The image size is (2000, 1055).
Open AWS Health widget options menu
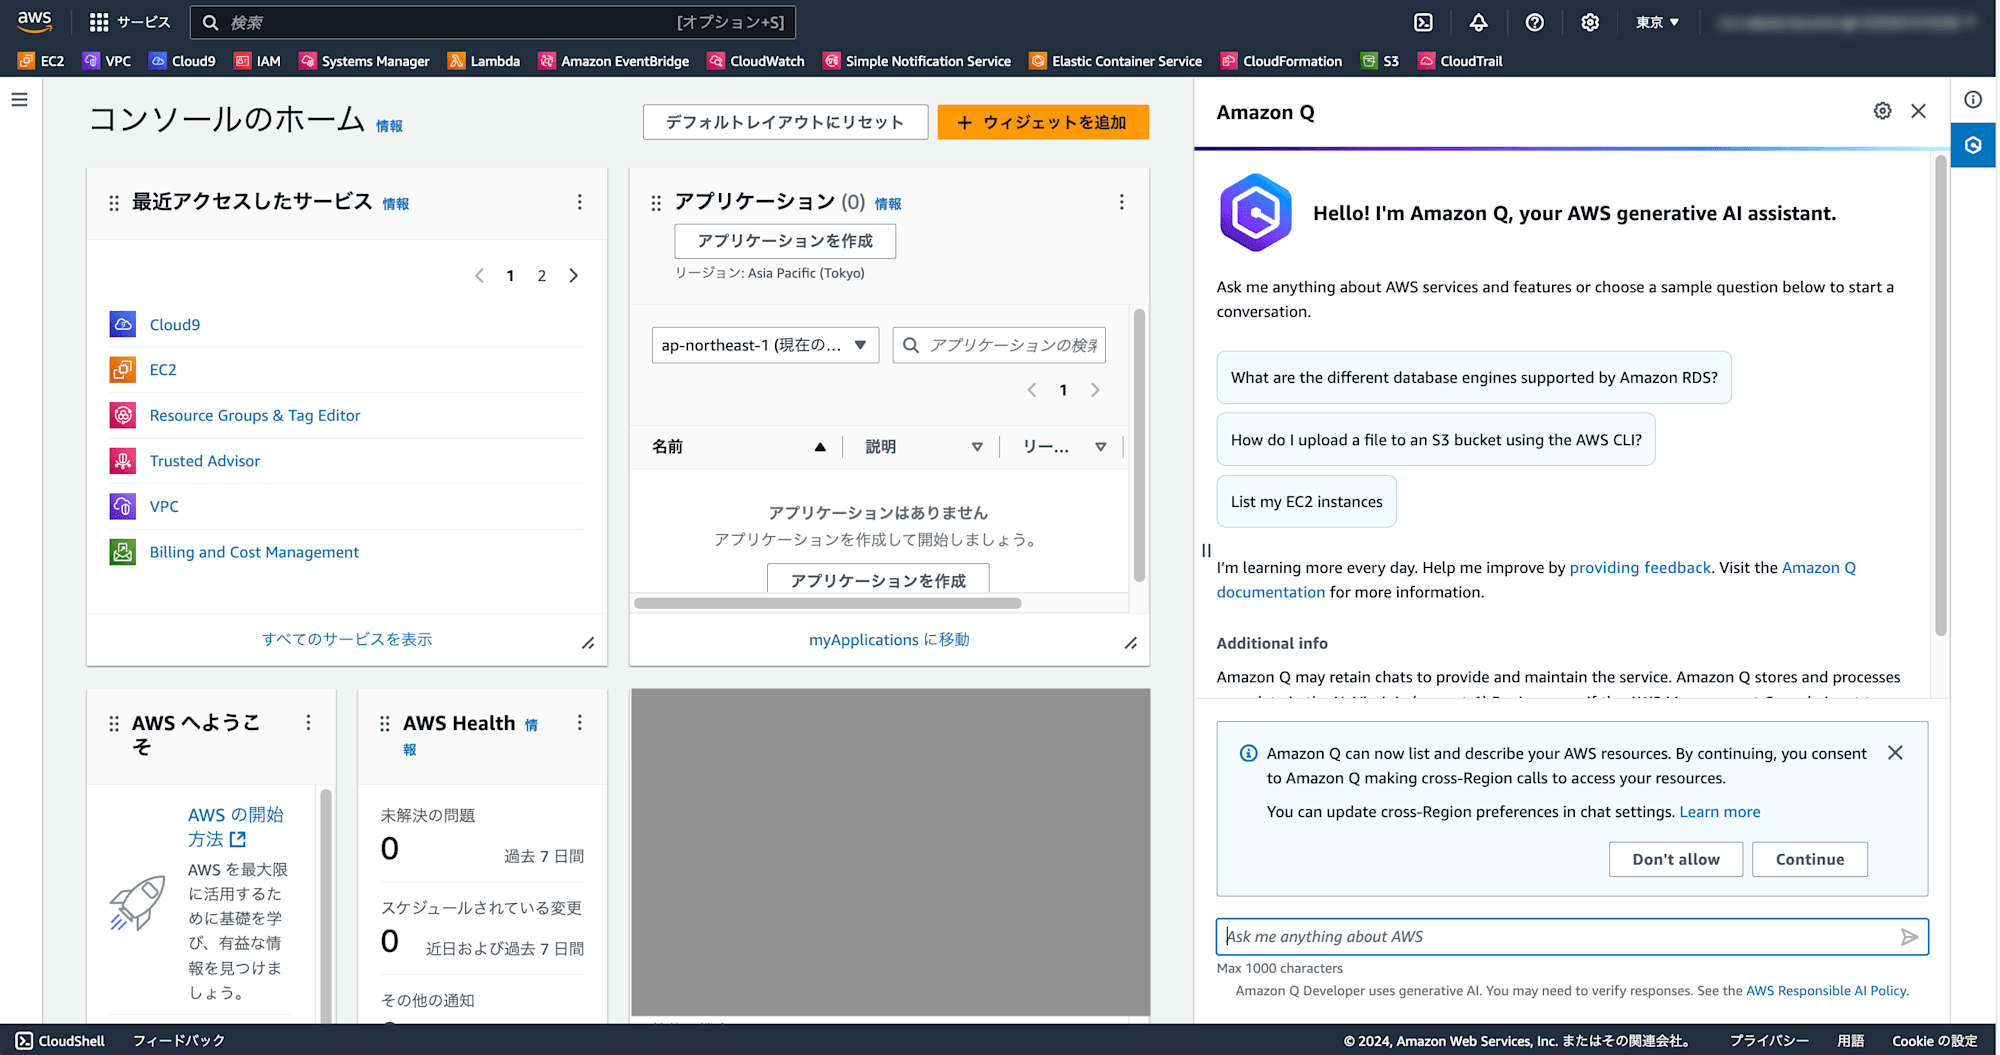pyautogui.click(x=579, y=722)
